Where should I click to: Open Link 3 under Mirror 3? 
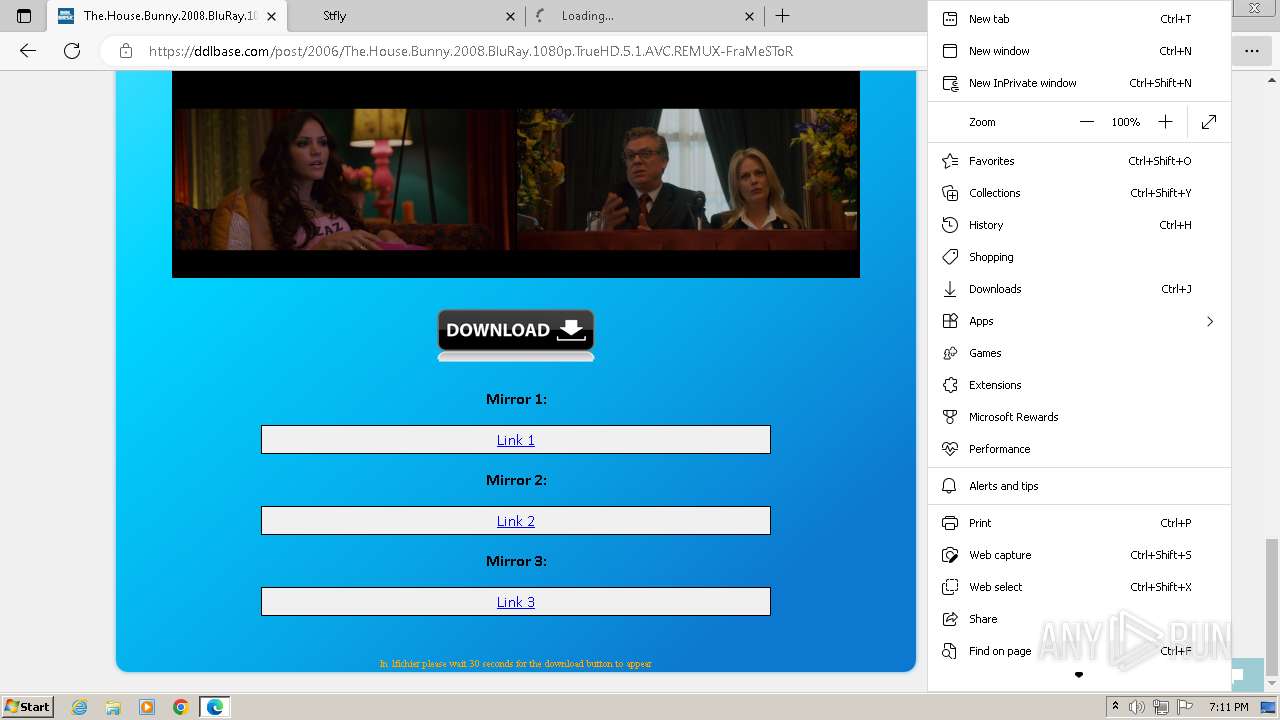(516, 602)
